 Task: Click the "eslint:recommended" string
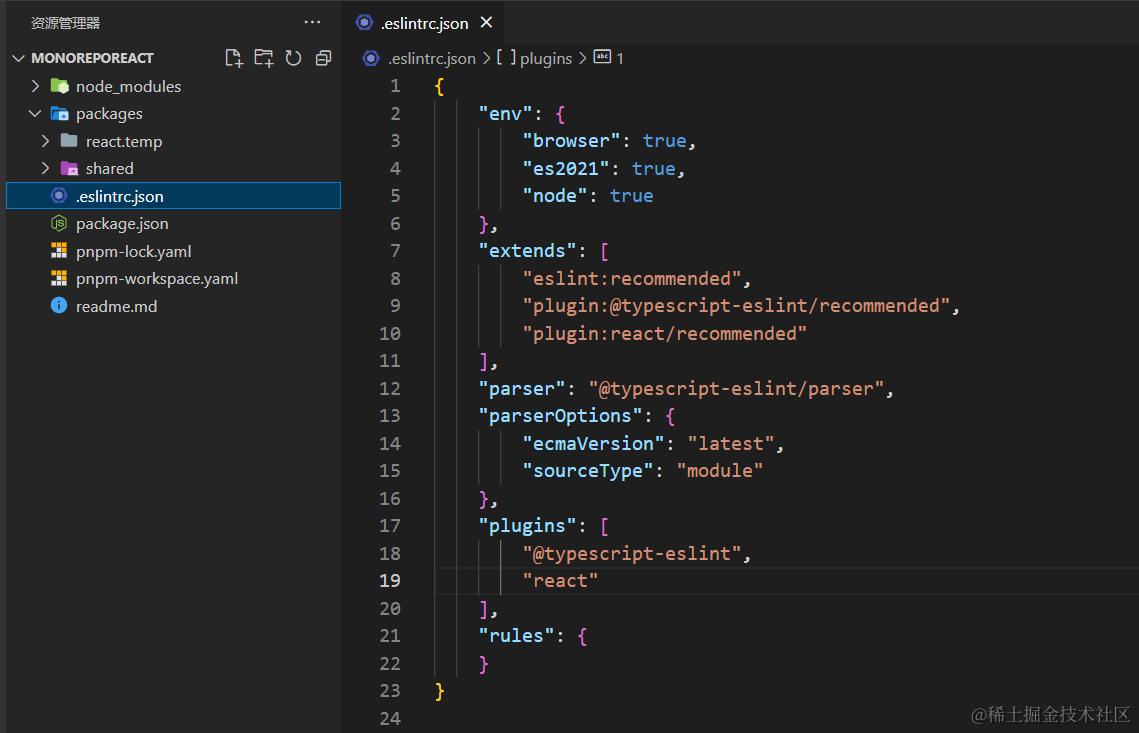(x=631, y=279)
